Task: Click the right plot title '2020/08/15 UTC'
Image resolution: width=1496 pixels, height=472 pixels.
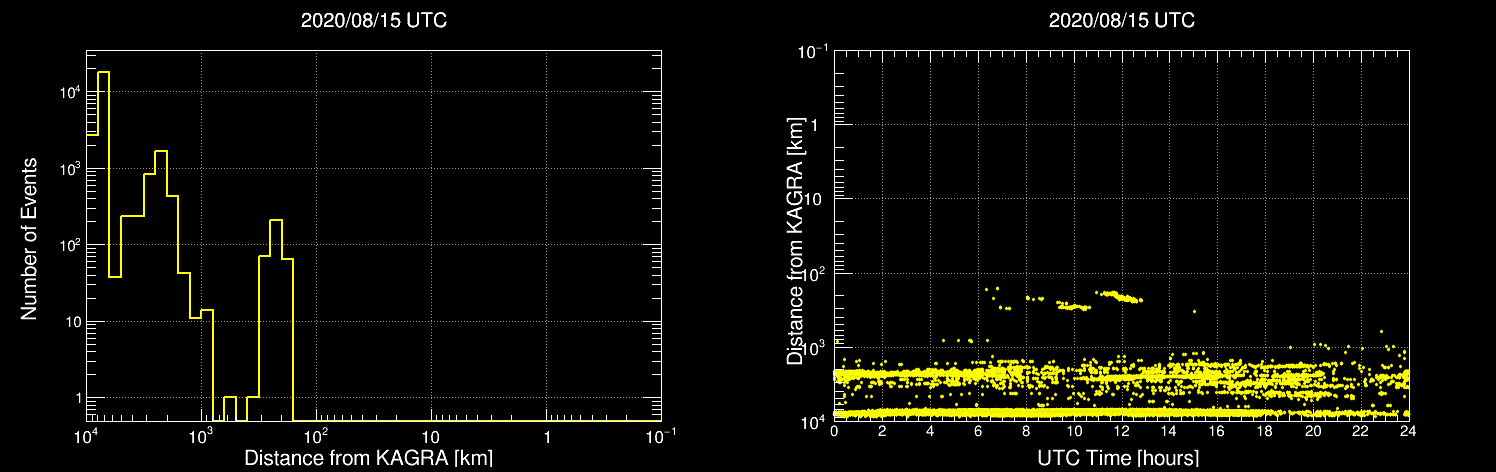Action: pyautogui.click(x=1121, y=21)
